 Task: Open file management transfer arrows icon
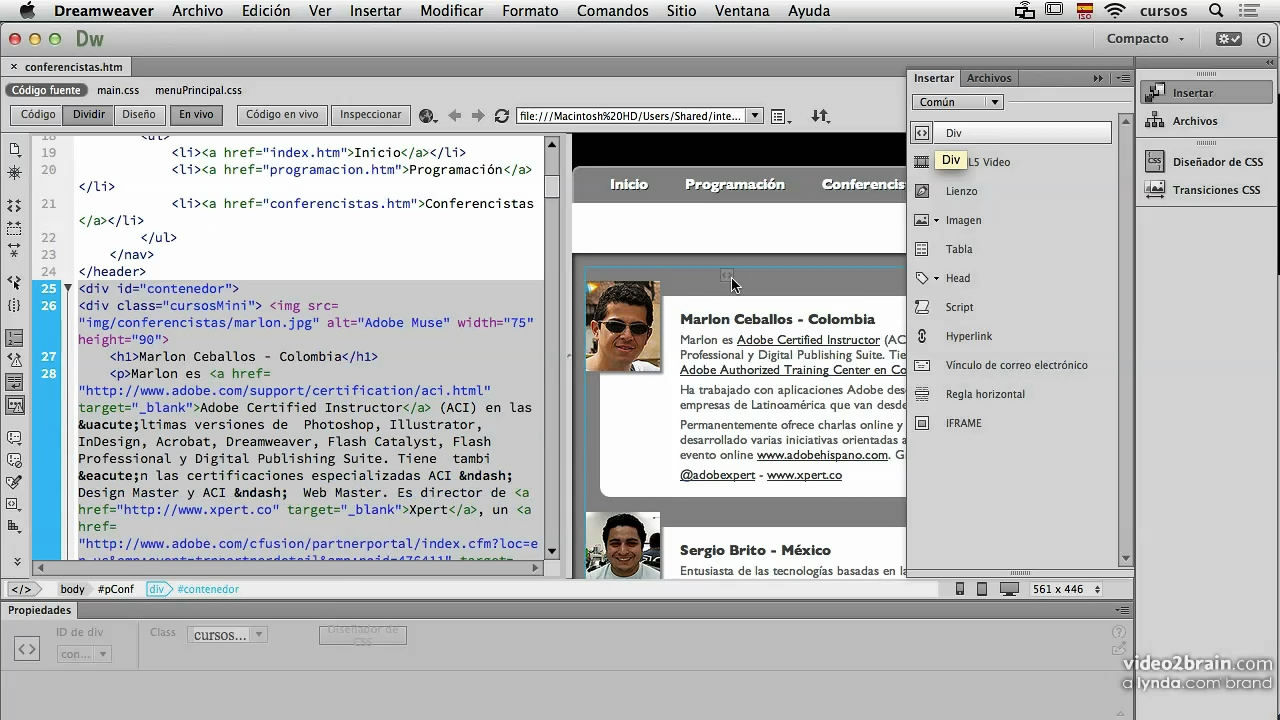(x=820, y=116)
